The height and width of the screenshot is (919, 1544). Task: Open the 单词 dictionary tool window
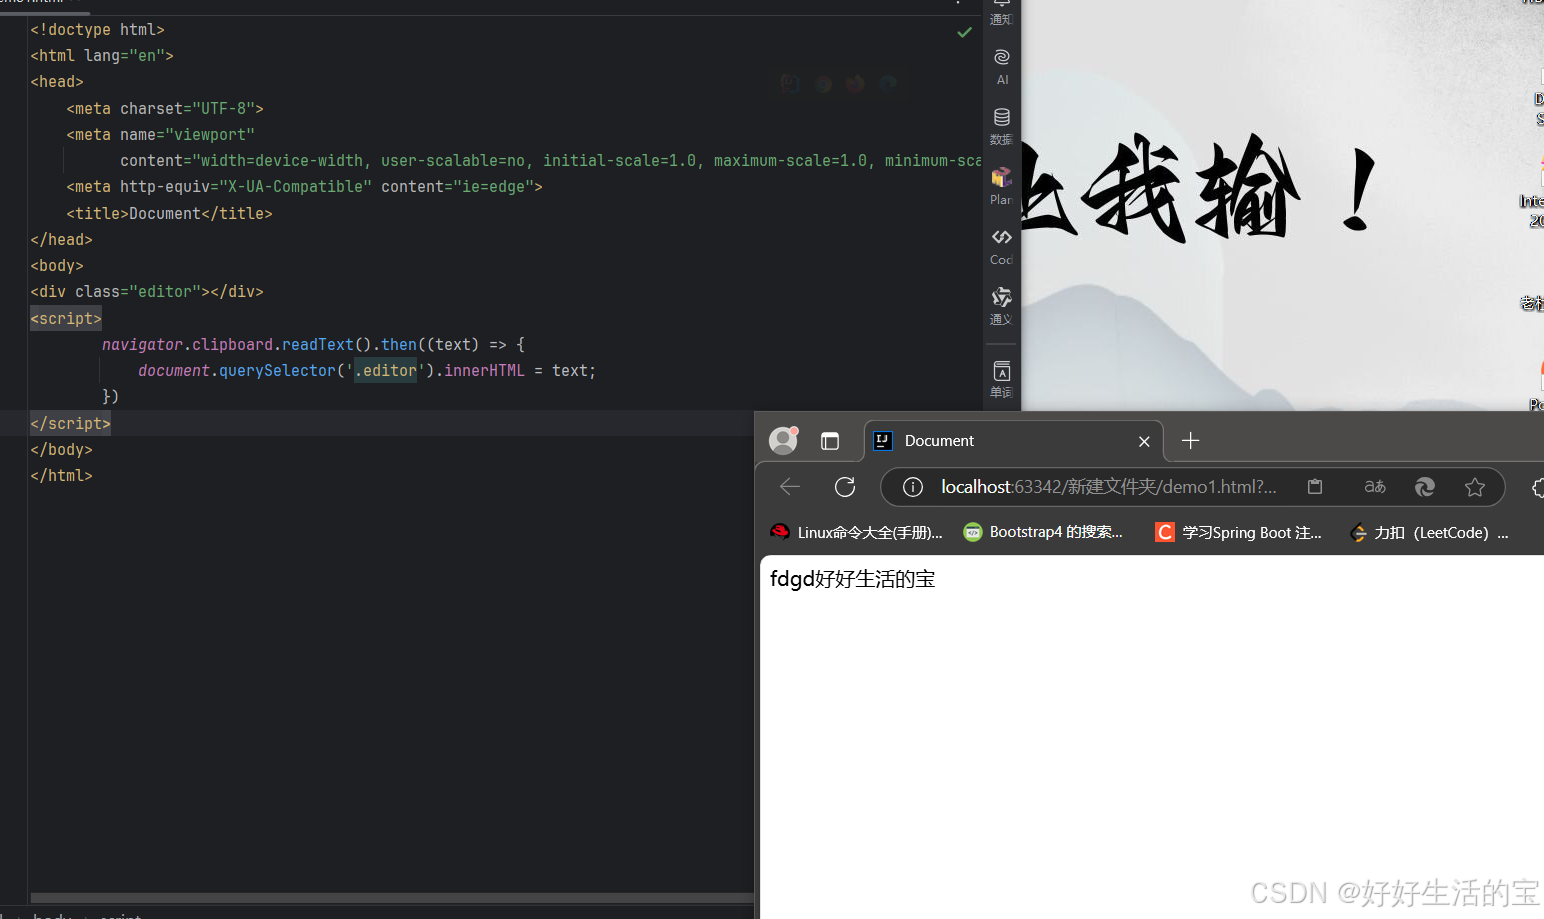coord(1002,379)
